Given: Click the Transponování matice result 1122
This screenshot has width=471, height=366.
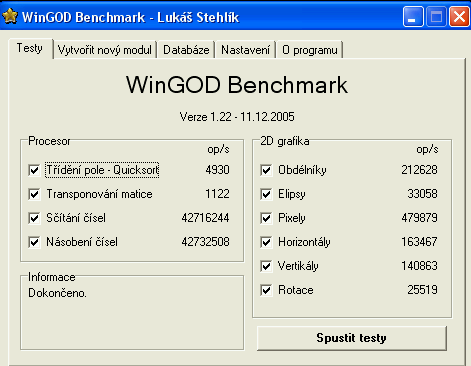Looking at the screenshot, I should click(x=217, y=194).
